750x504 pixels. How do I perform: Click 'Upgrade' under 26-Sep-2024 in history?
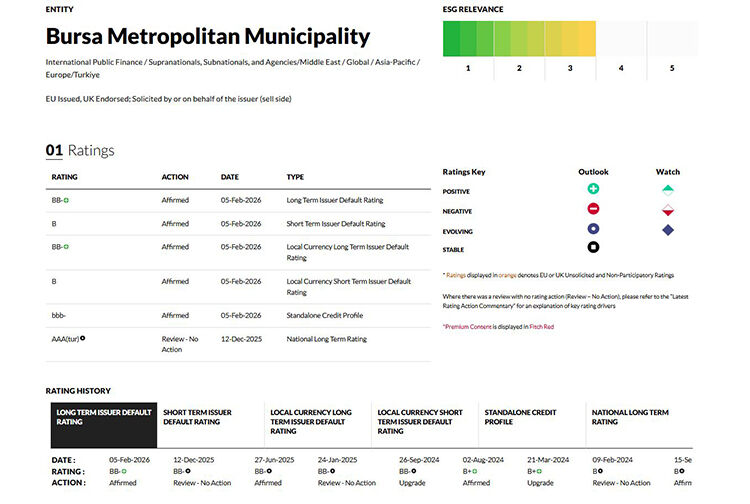pyautogui.click(x=412, y=483)
